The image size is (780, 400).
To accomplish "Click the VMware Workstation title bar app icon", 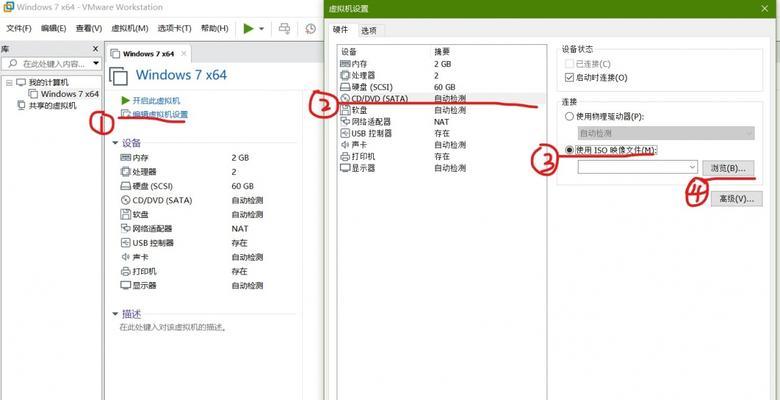I will coord(7,7).
